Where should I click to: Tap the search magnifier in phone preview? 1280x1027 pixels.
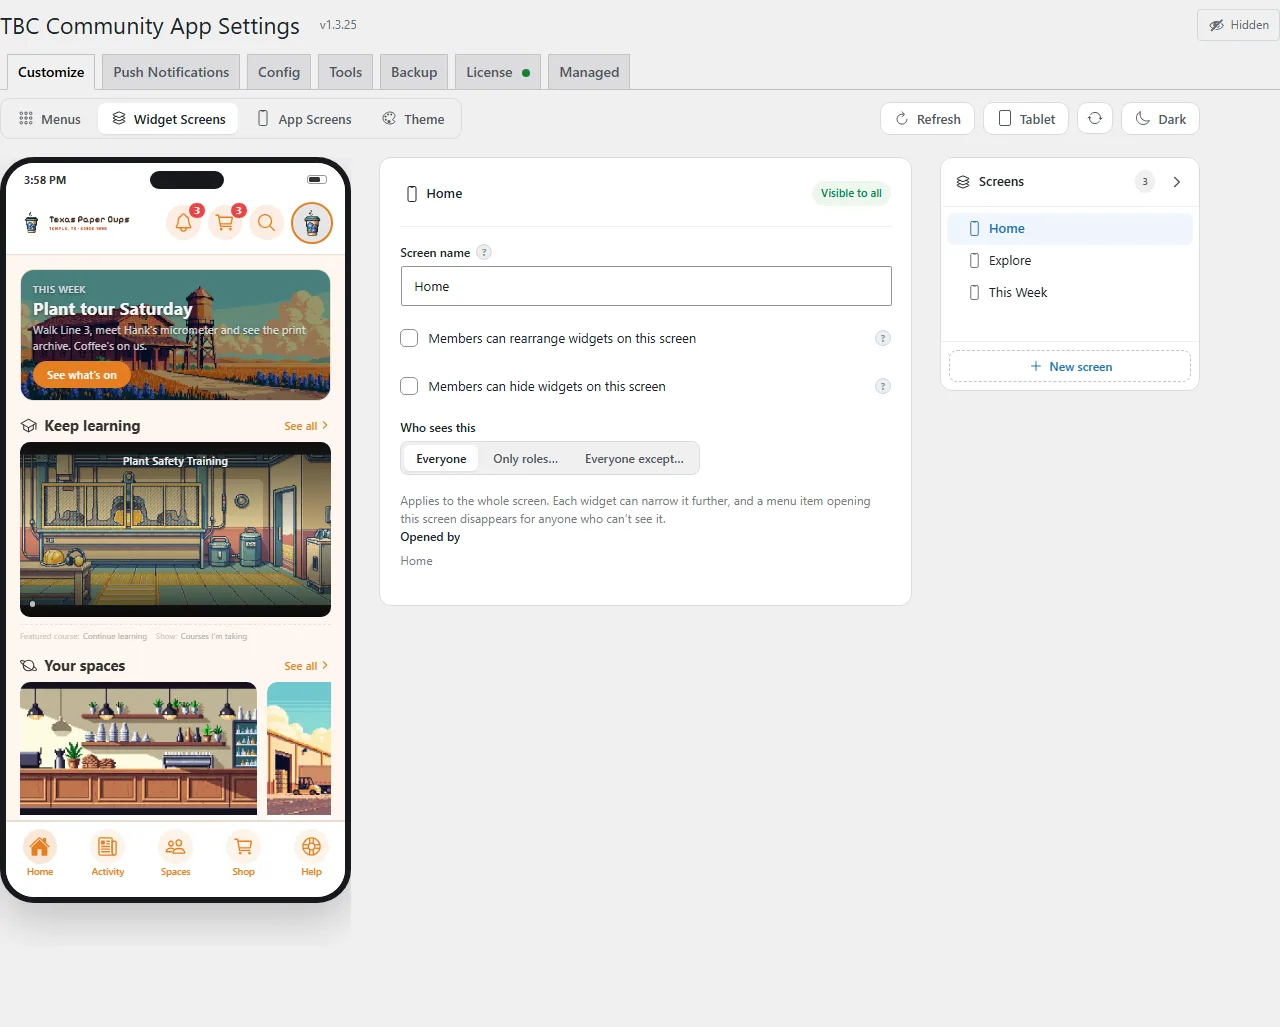267,223
